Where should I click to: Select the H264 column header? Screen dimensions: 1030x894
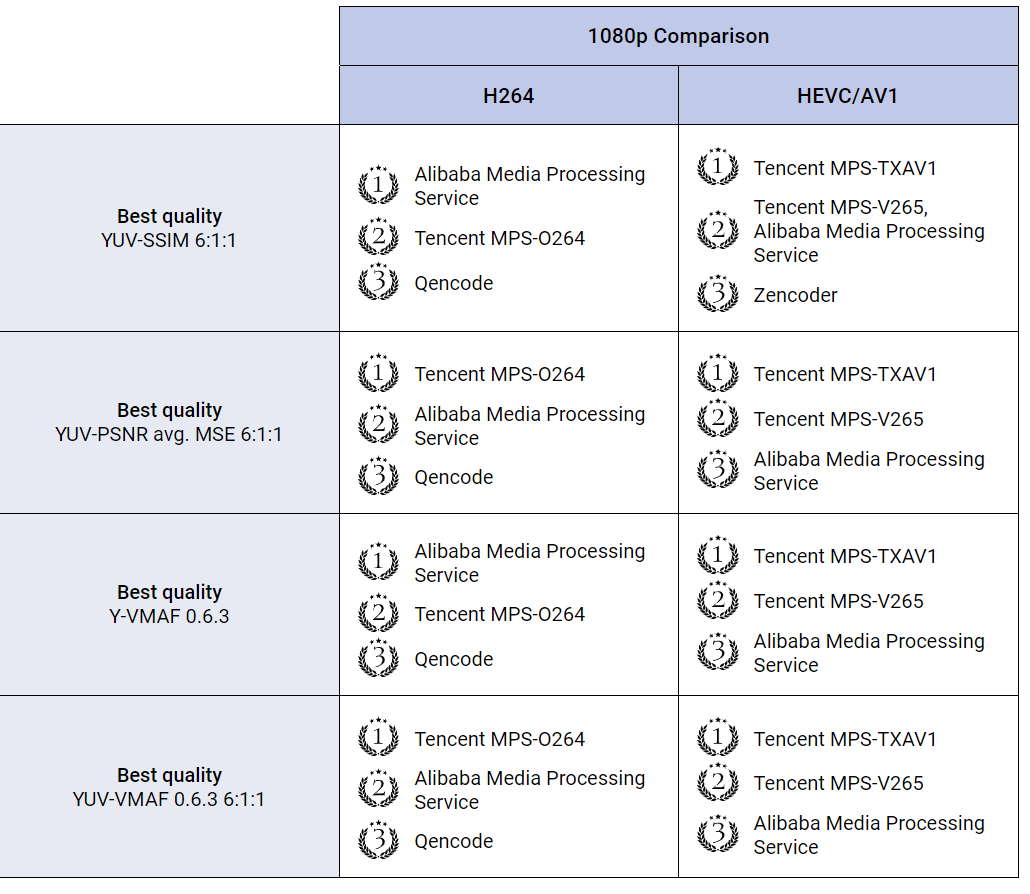[508, 96]
